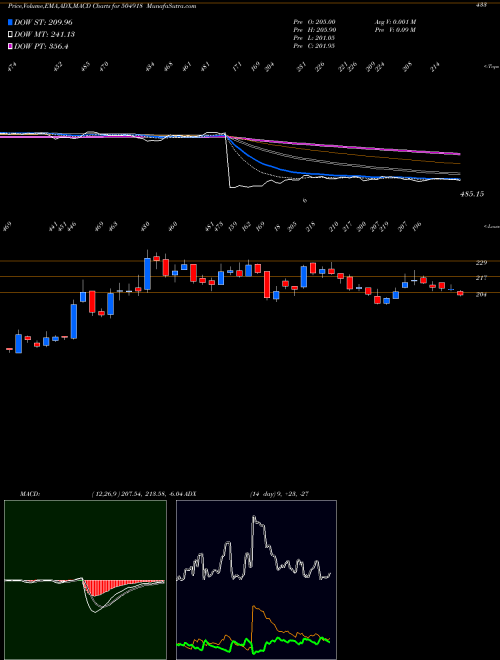Click the 'Avg V: 0.001 M' volume text
The image size is (500, 660).
395,22
